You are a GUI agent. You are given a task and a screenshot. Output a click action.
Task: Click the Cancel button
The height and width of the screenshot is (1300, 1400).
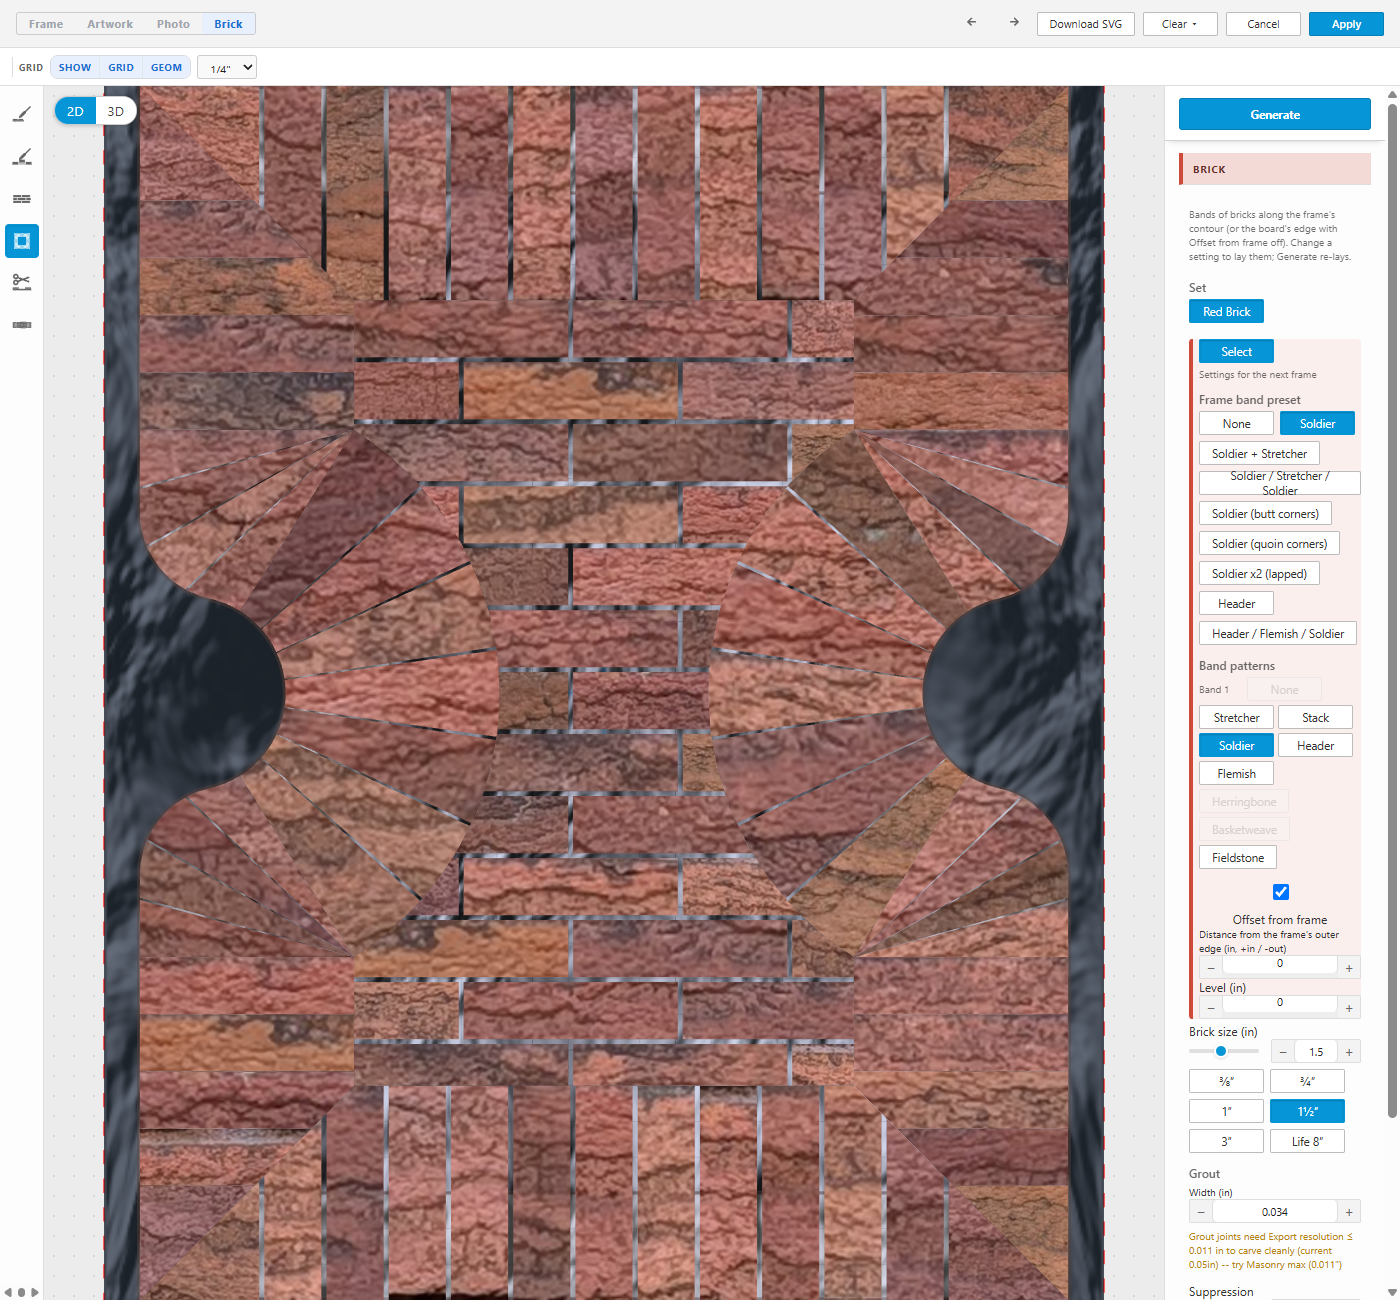point(1263,24)
